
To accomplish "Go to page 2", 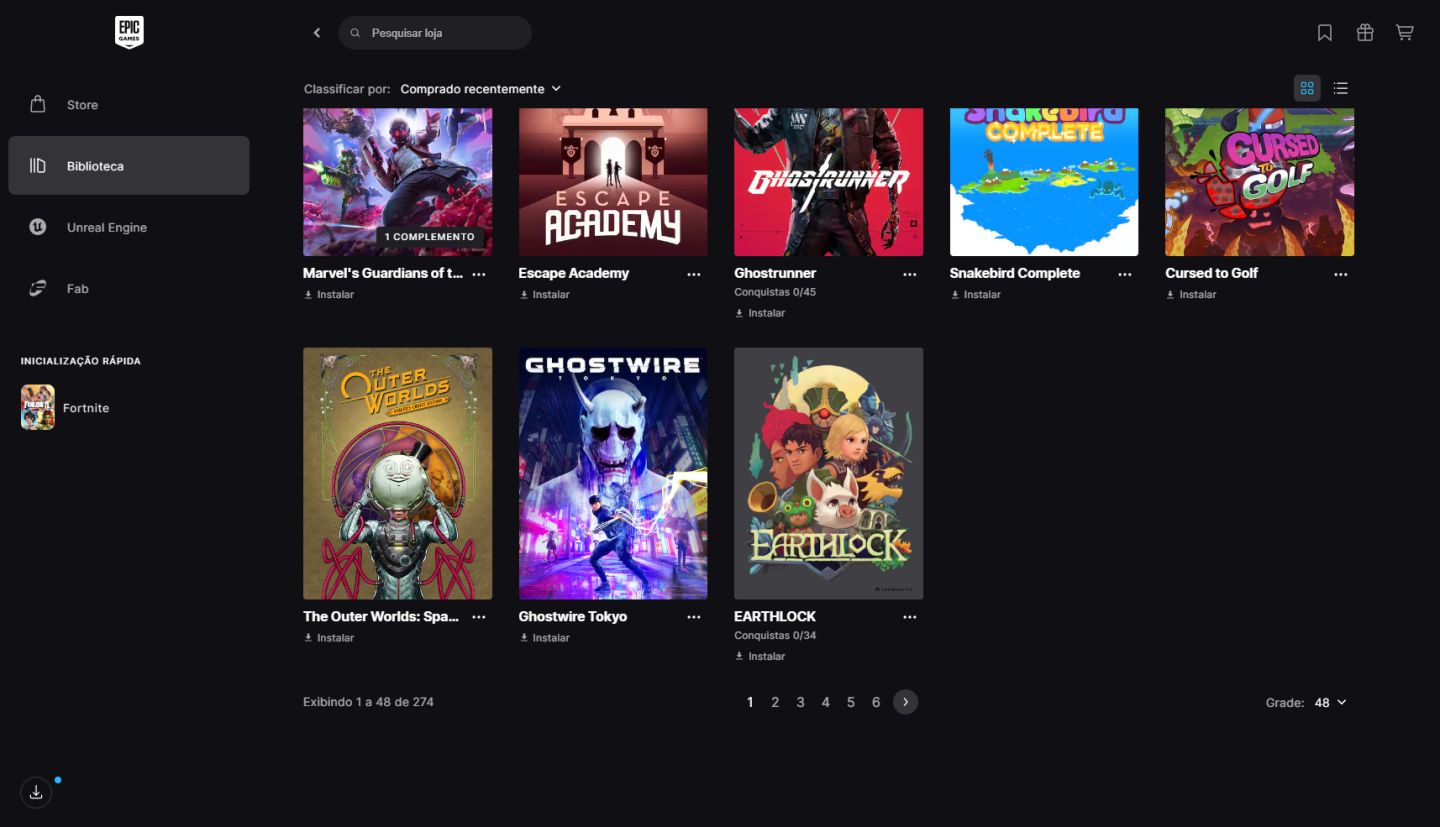I will [775, 702].
